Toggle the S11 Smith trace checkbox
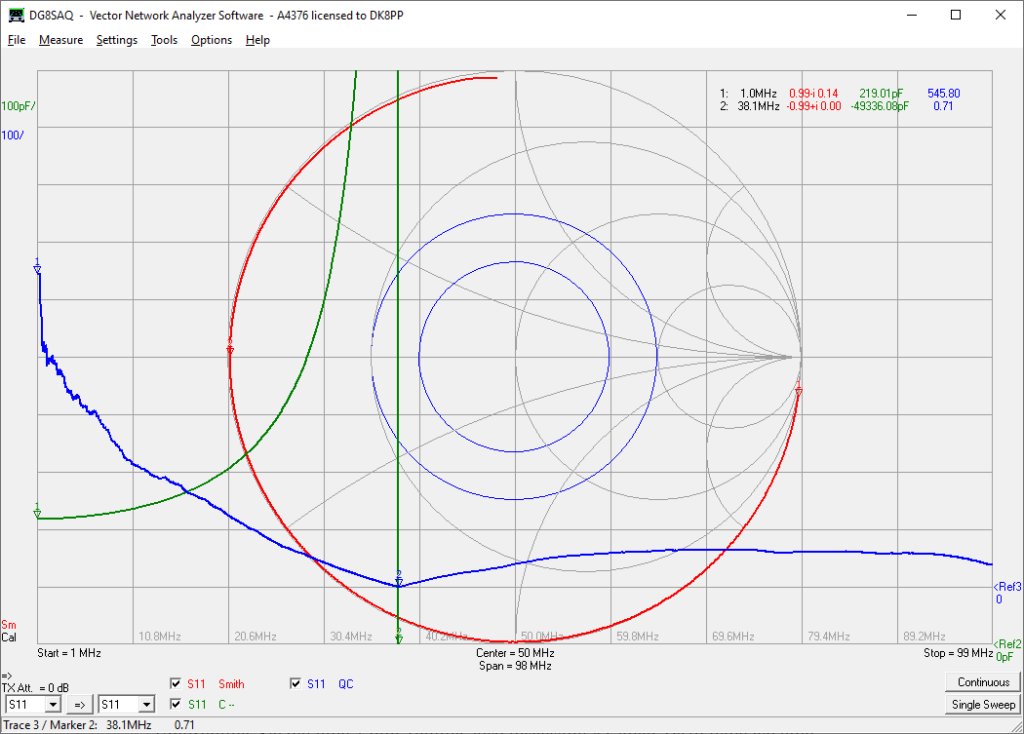 pos(175,684)
